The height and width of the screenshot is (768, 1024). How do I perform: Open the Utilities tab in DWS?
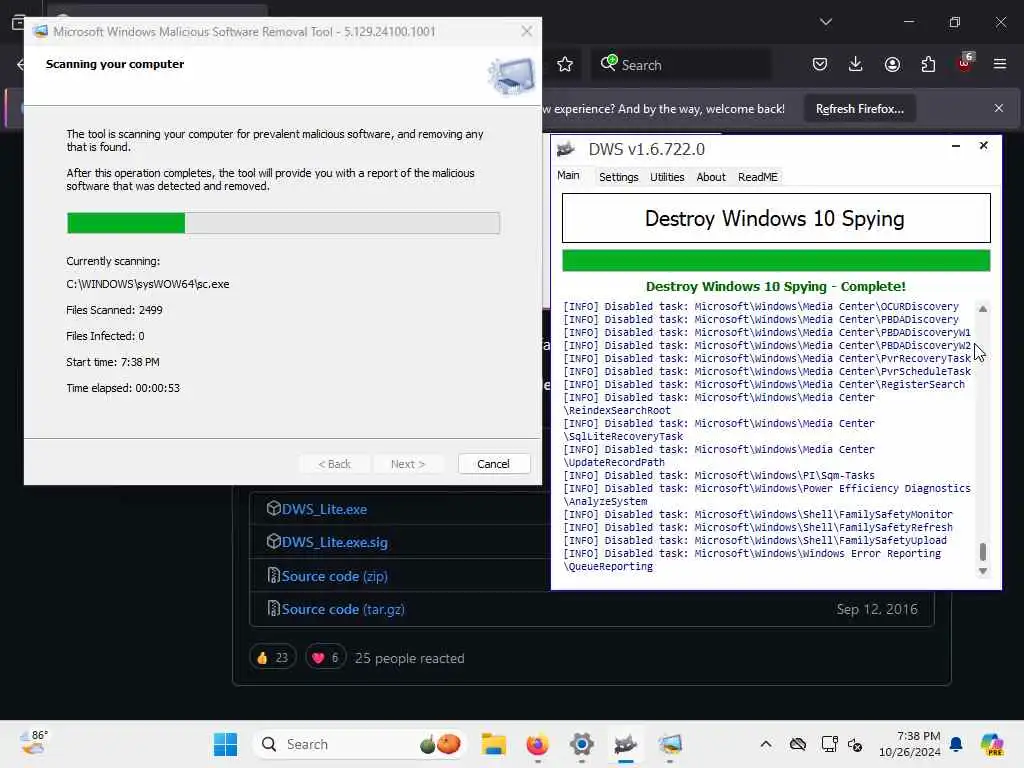pos(667,177)
